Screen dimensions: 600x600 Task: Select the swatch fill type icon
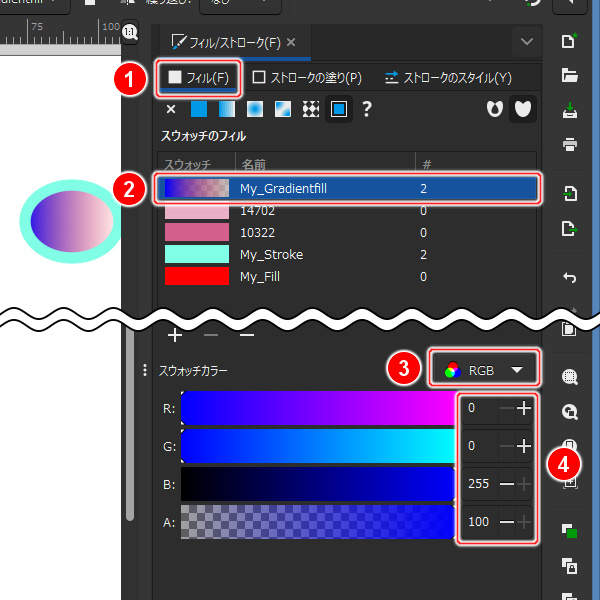coord(339,109)
